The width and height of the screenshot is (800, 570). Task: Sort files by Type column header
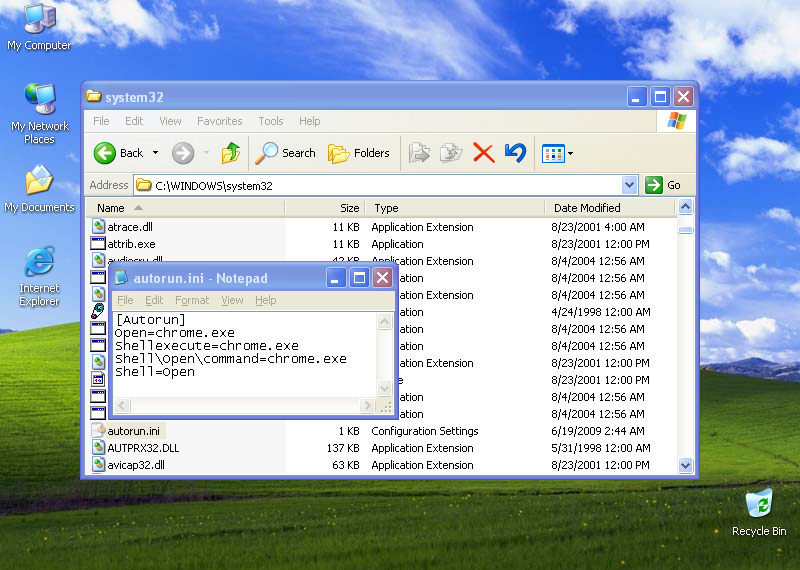(455, 208)
